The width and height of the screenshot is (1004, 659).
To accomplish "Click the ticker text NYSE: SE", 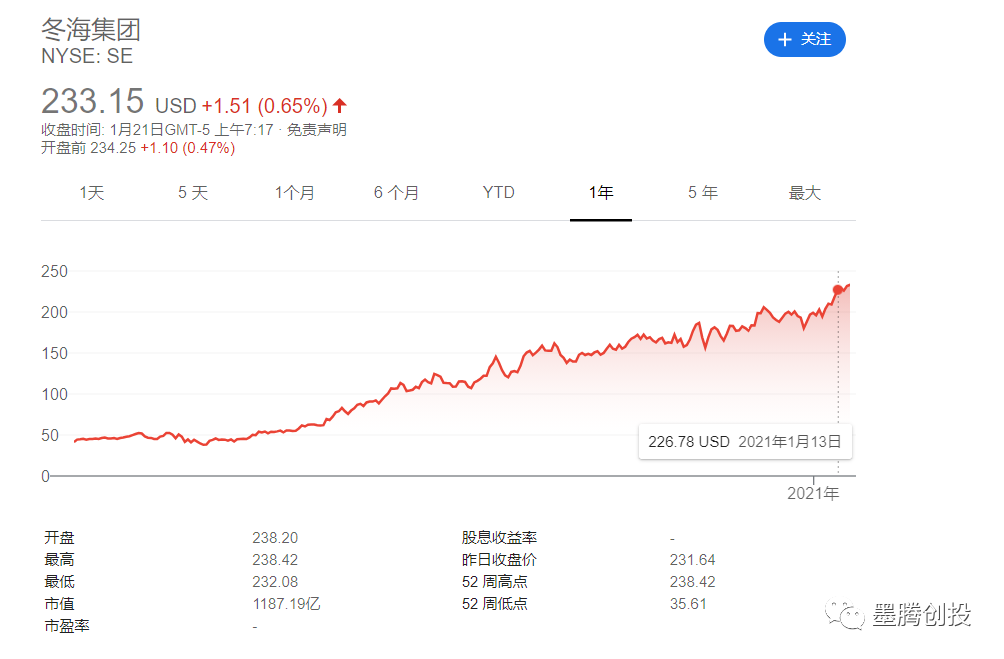I will click(87, 56).
